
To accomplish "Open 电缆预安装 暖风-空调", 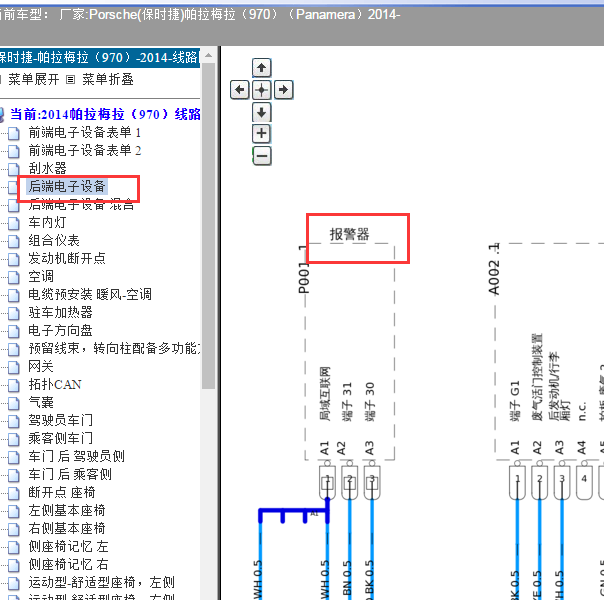I will point(90,294).
